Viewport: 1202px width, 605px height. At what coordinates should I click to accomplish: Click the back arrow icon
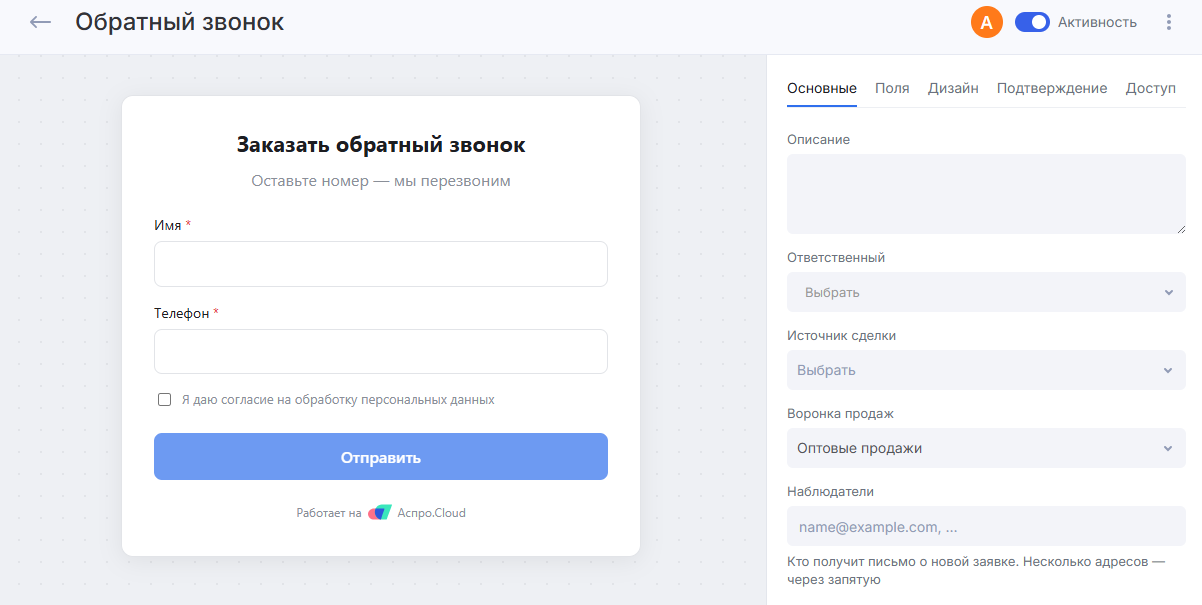[40, 22]
